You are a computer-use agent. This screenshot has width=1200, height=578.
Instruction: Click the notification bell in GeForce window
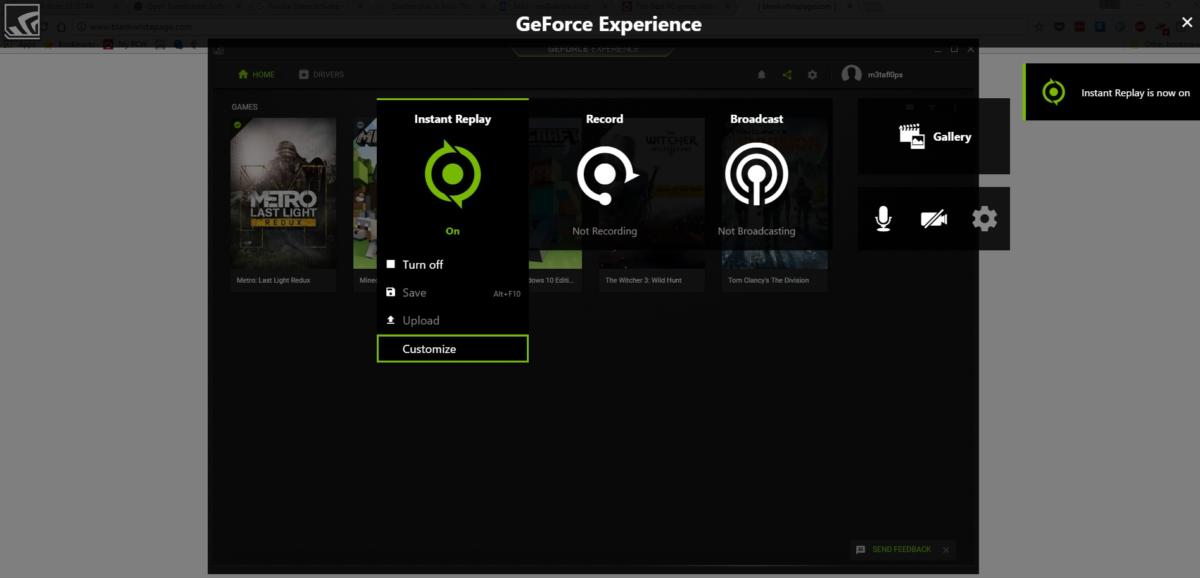pyautogui.click(x=761, y=75)
